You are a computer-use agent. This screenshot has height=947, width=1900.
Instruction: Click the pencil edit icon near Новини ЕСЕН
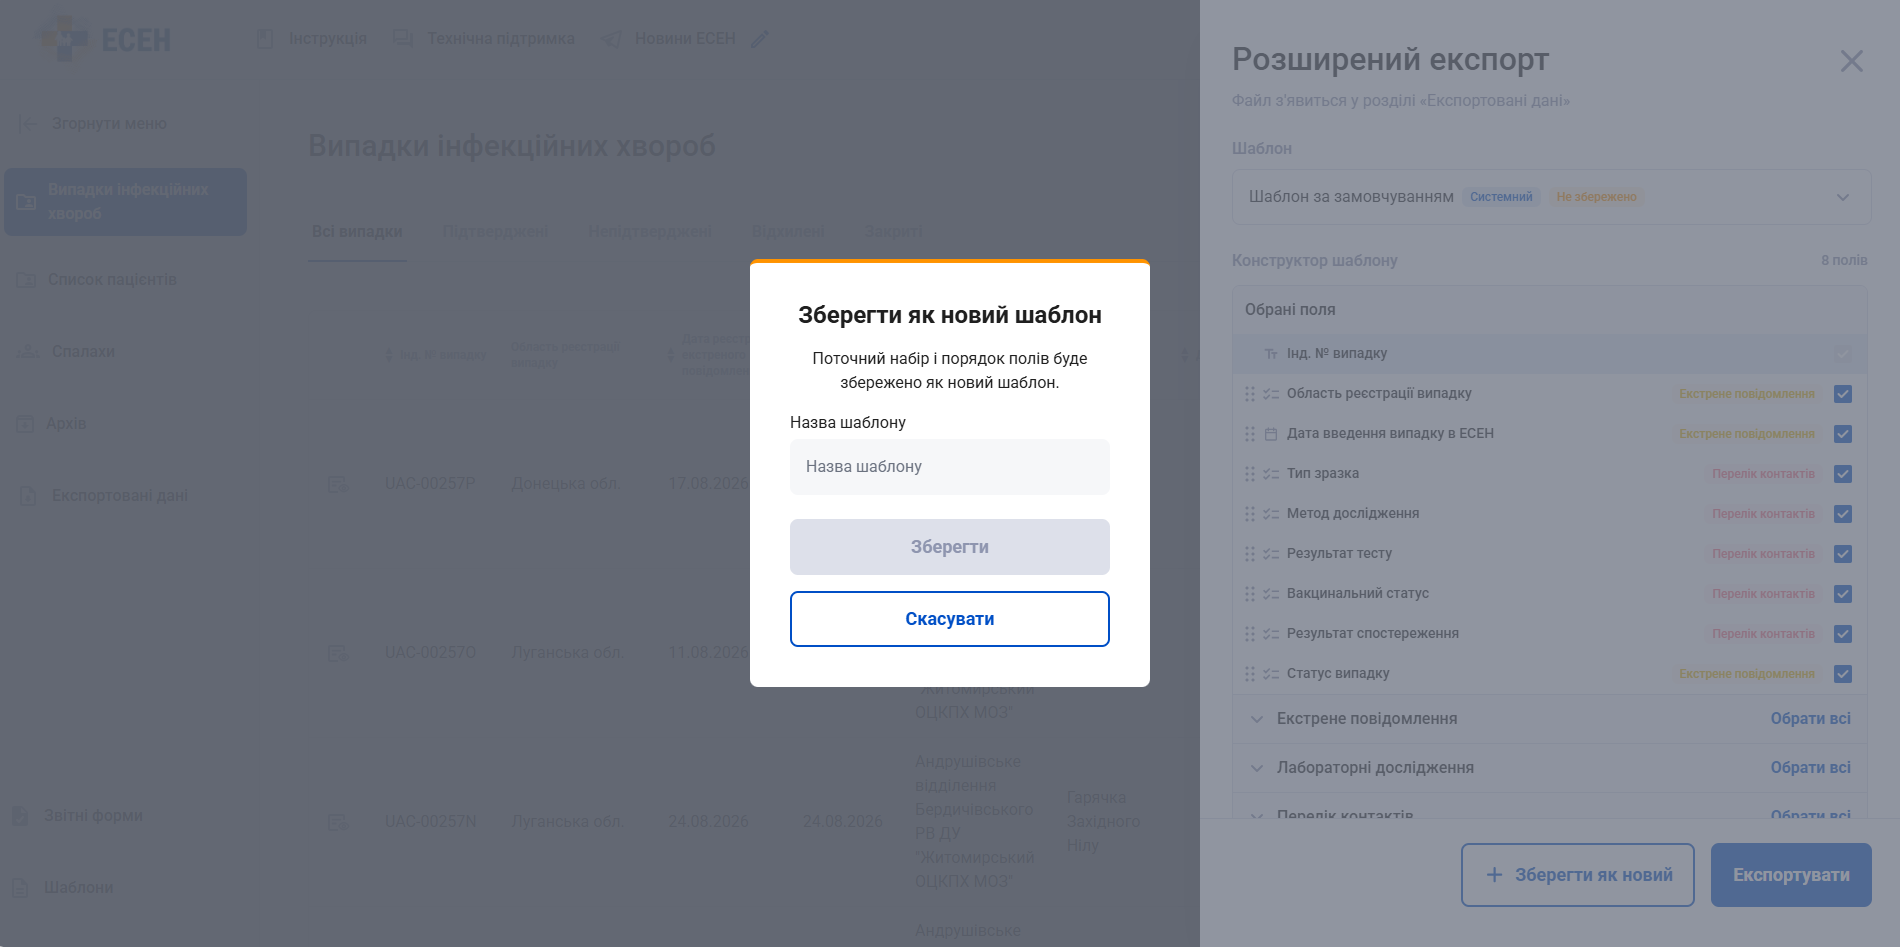point(760,39)
